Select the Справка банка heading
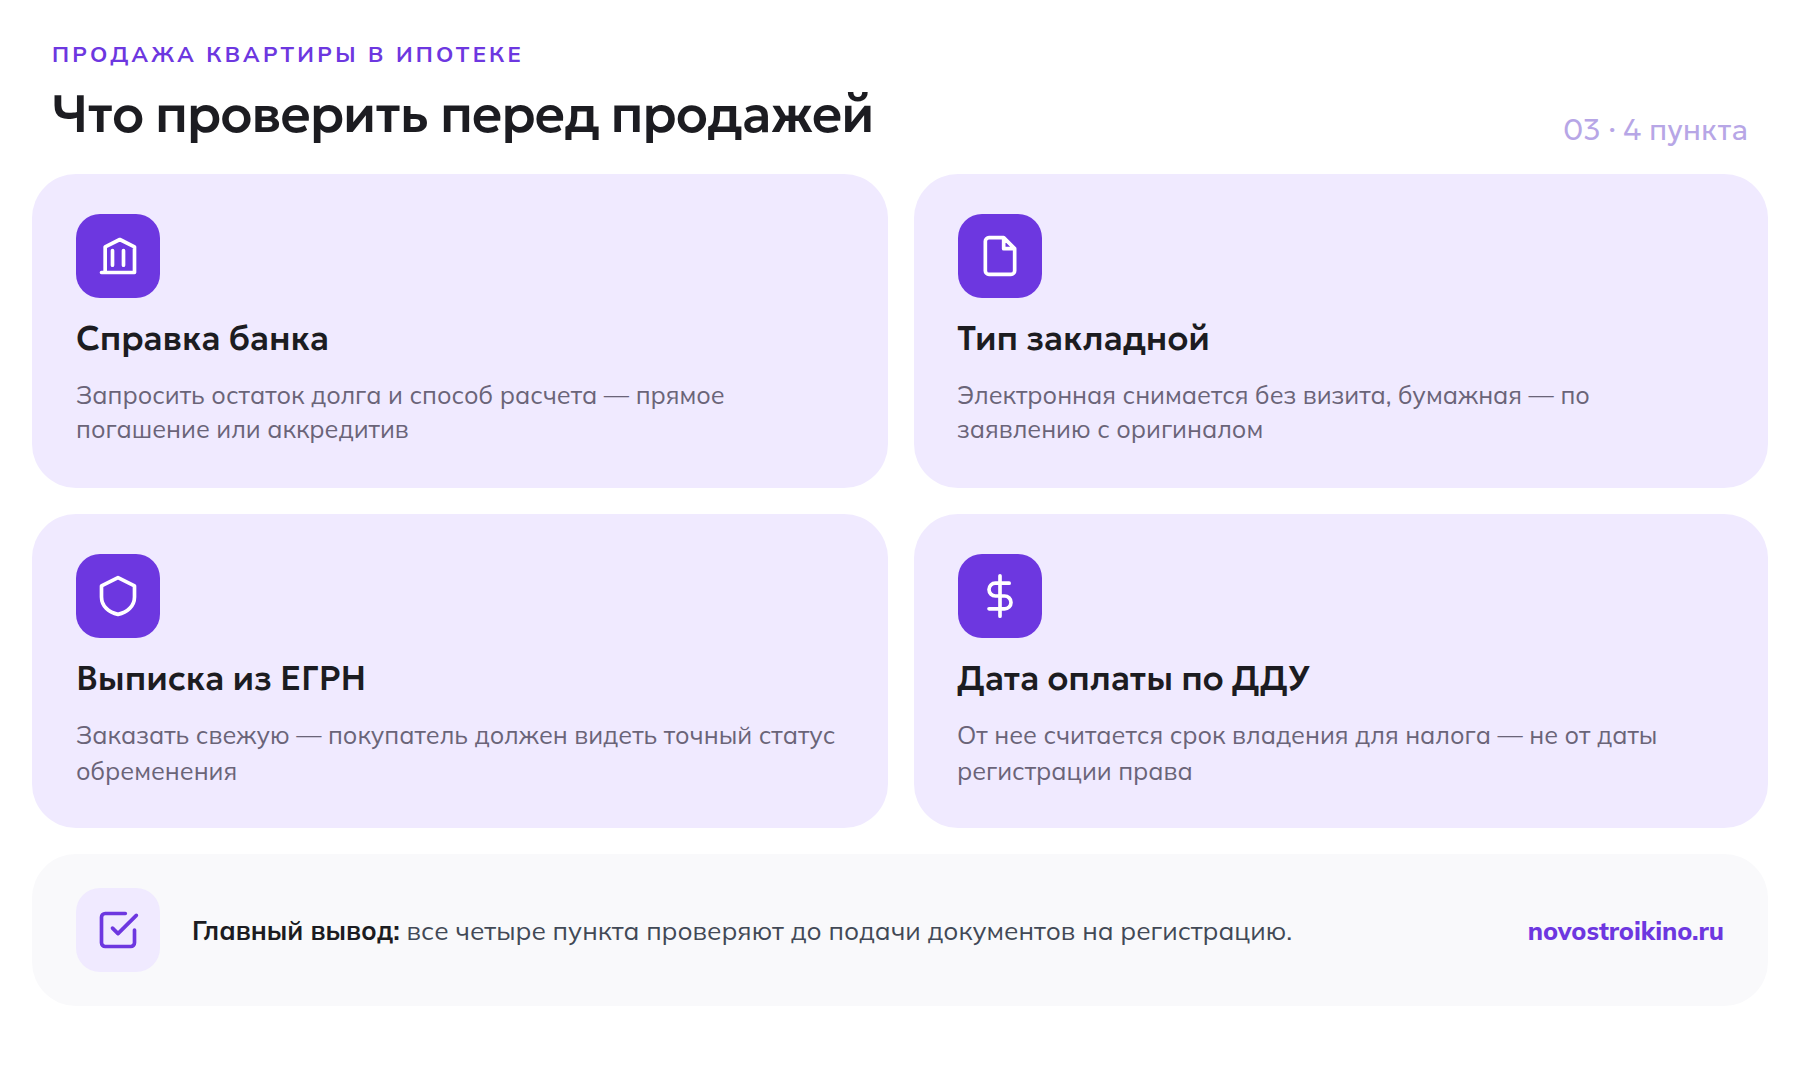Viewport: 1800px width, 1072px height. (202, 339)
